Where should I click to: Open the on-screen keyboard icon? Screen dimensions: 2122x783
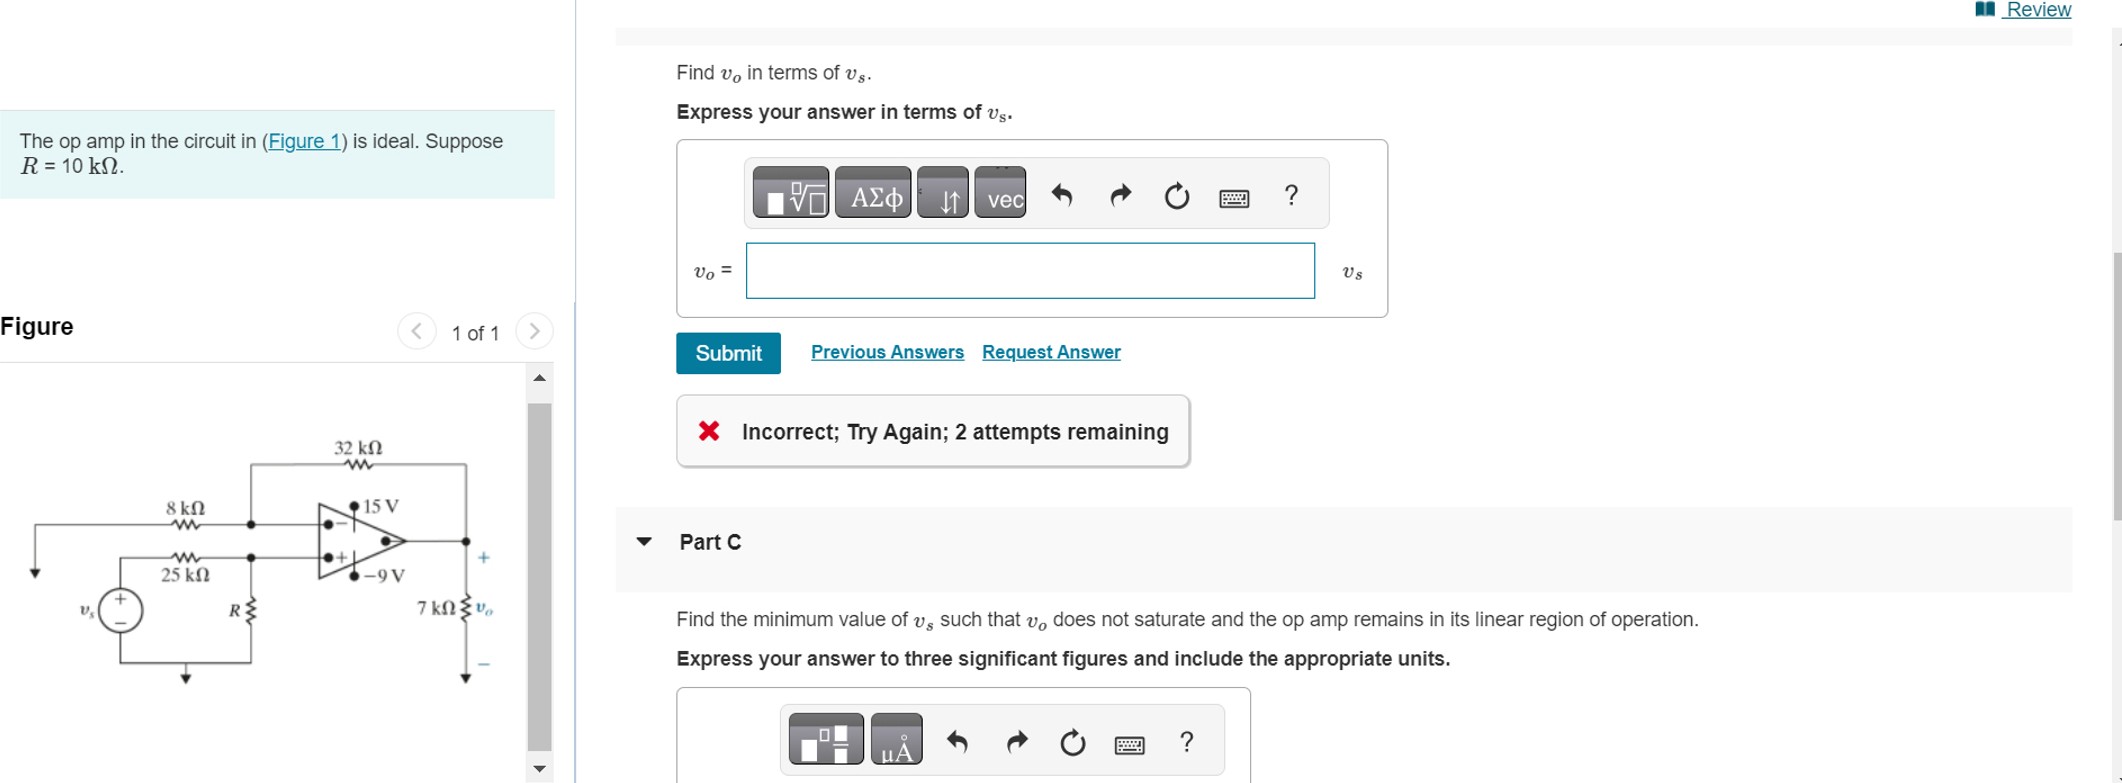pyautogui.click(x=1235, y=197)
